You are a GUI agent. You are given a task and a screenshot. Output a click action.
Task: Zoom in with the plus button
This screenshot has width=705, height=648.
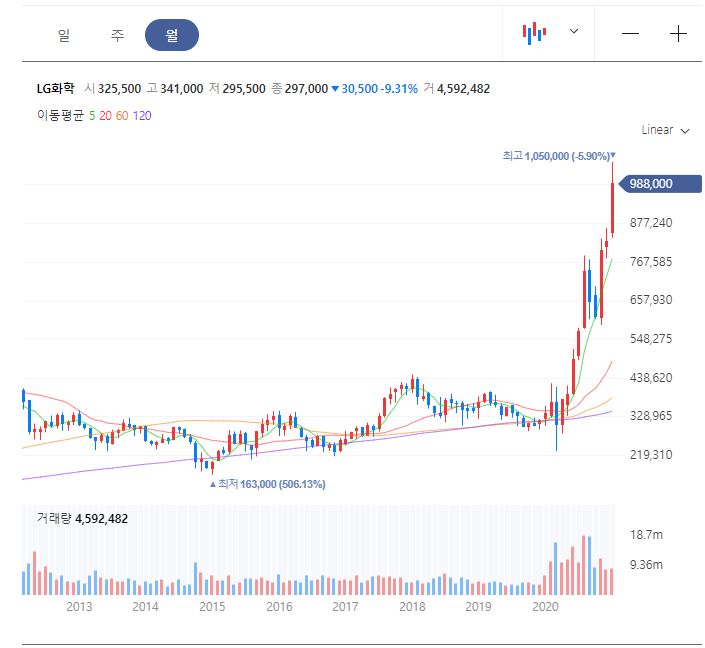click(678, 34)
